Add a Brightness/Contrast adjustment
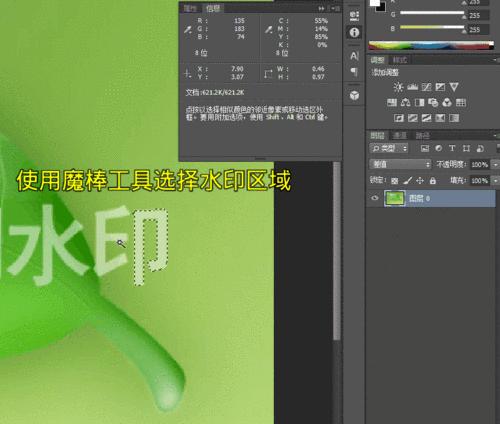This screenshot has width=500, height=424. click(398, 87)
